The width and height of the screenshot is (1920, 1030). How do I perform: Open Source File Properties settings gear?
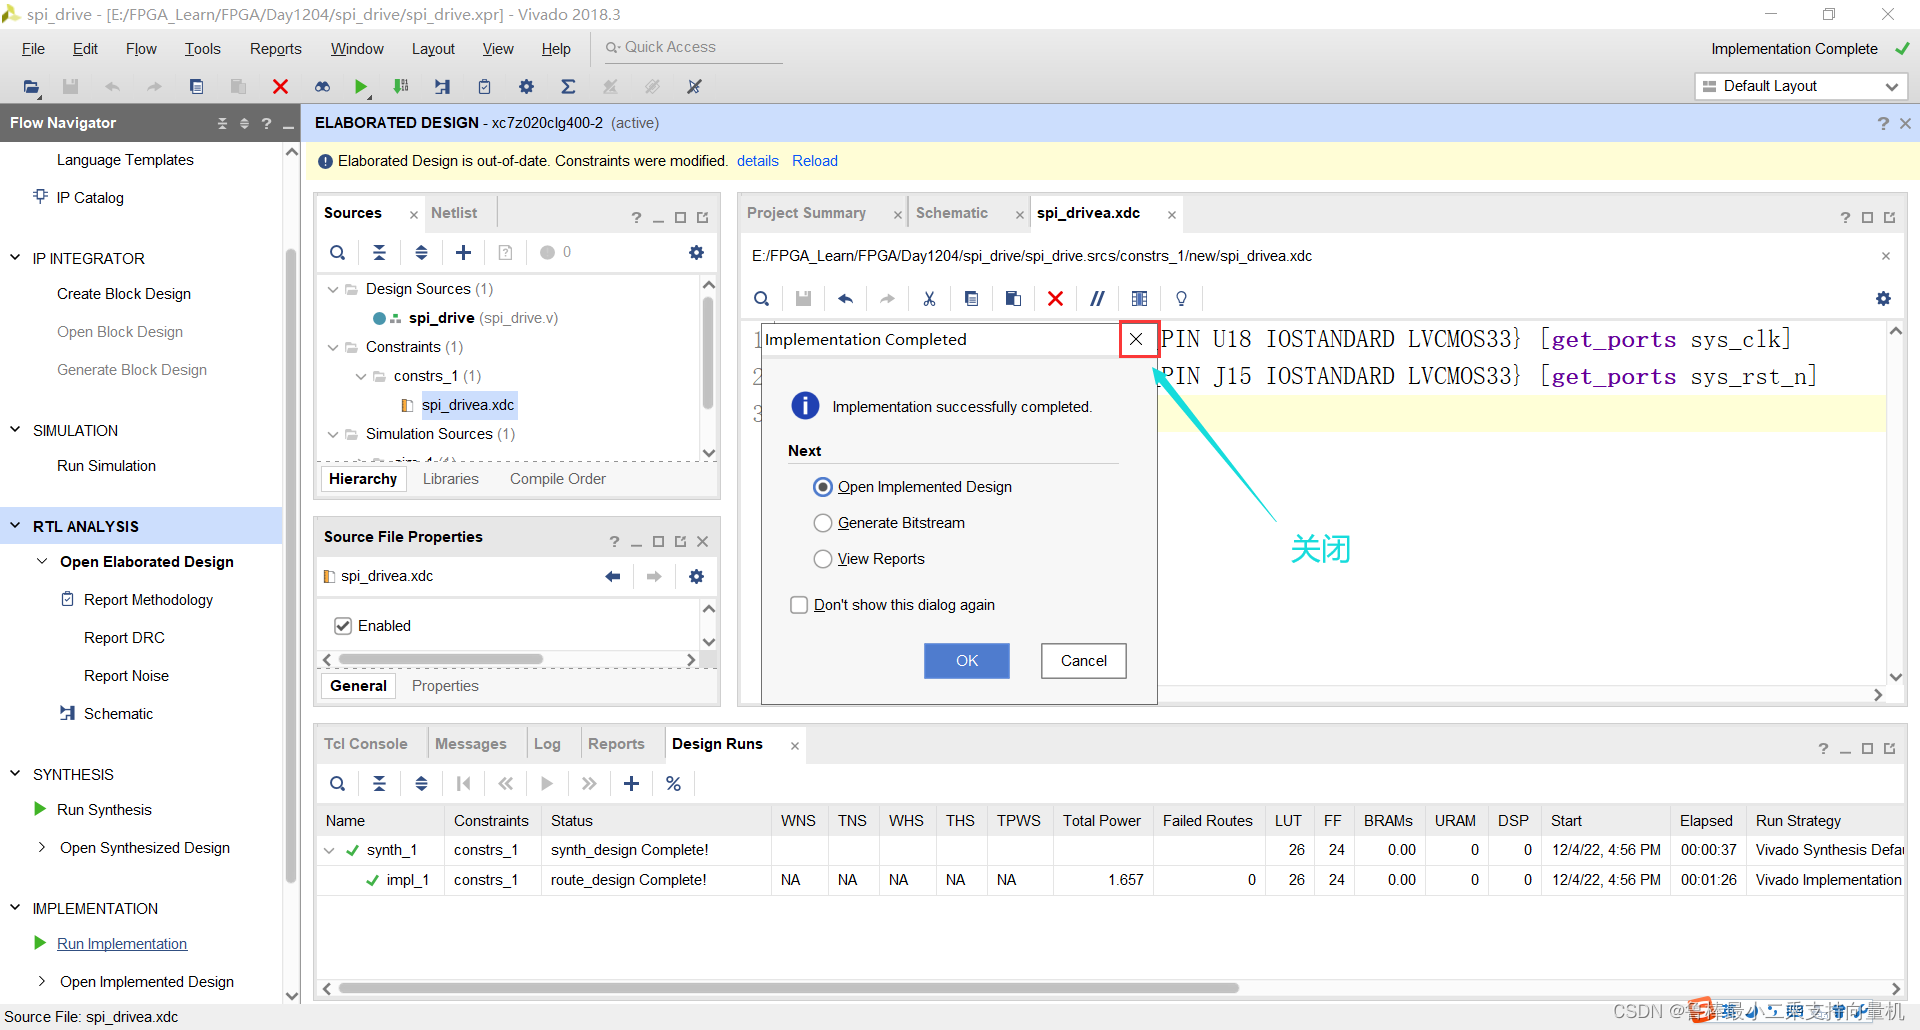click(696, 576)
